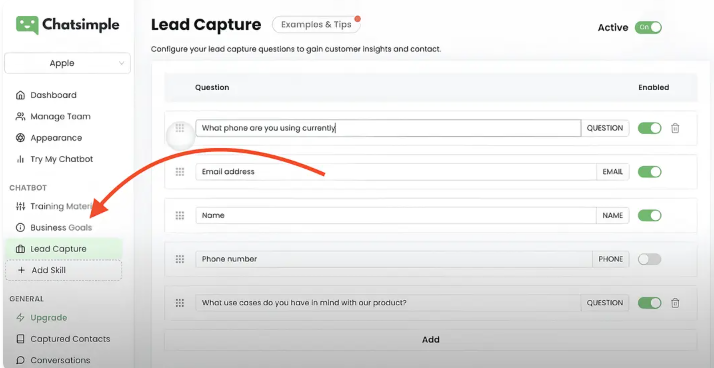Screen dimensions: 714x368
Task: Click drag handle of use cases question row
Action: point(180,303)
